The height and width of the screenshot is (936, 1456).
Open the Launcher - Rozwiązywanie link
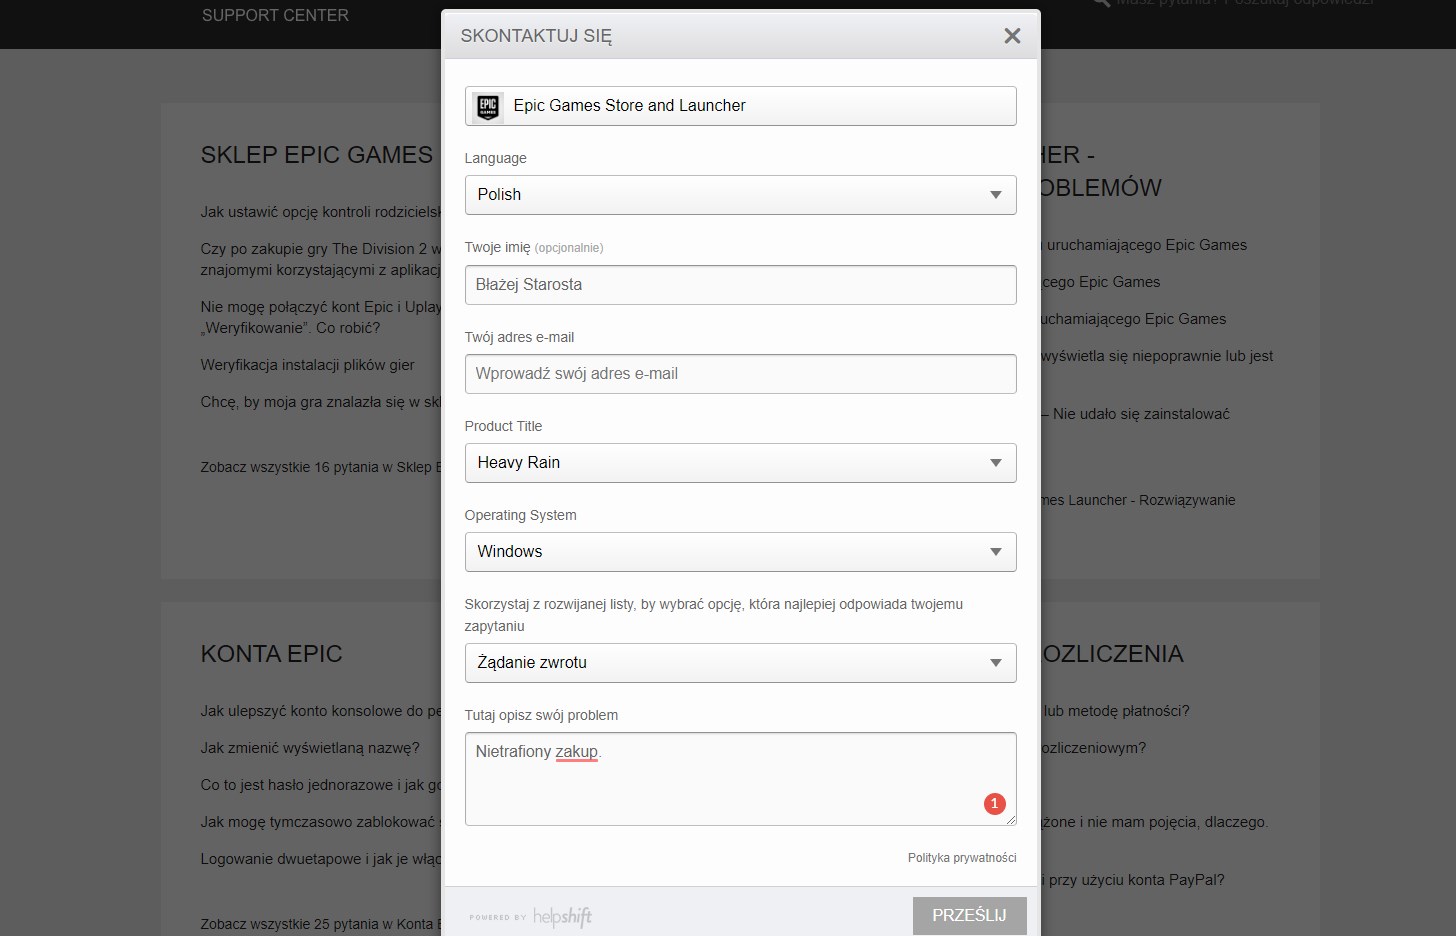tap(1138, 500)
